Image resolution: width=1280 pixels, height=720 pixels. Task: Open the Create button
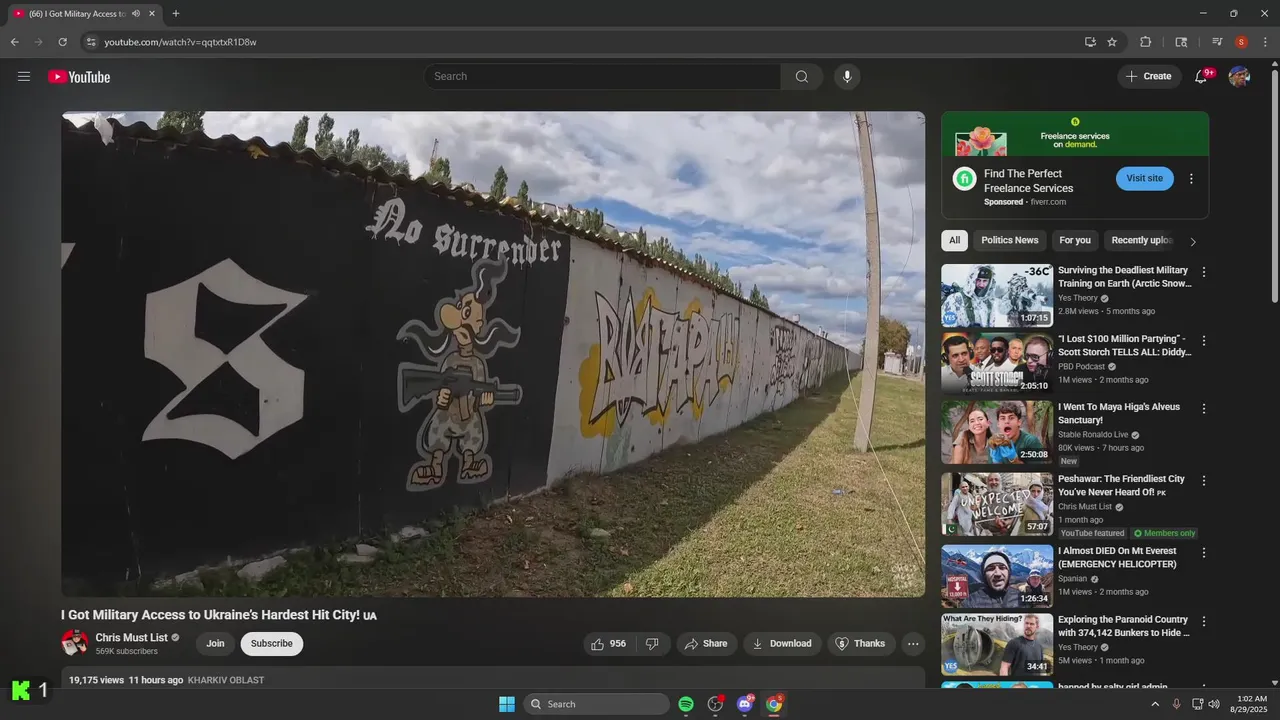[1149, 77]
